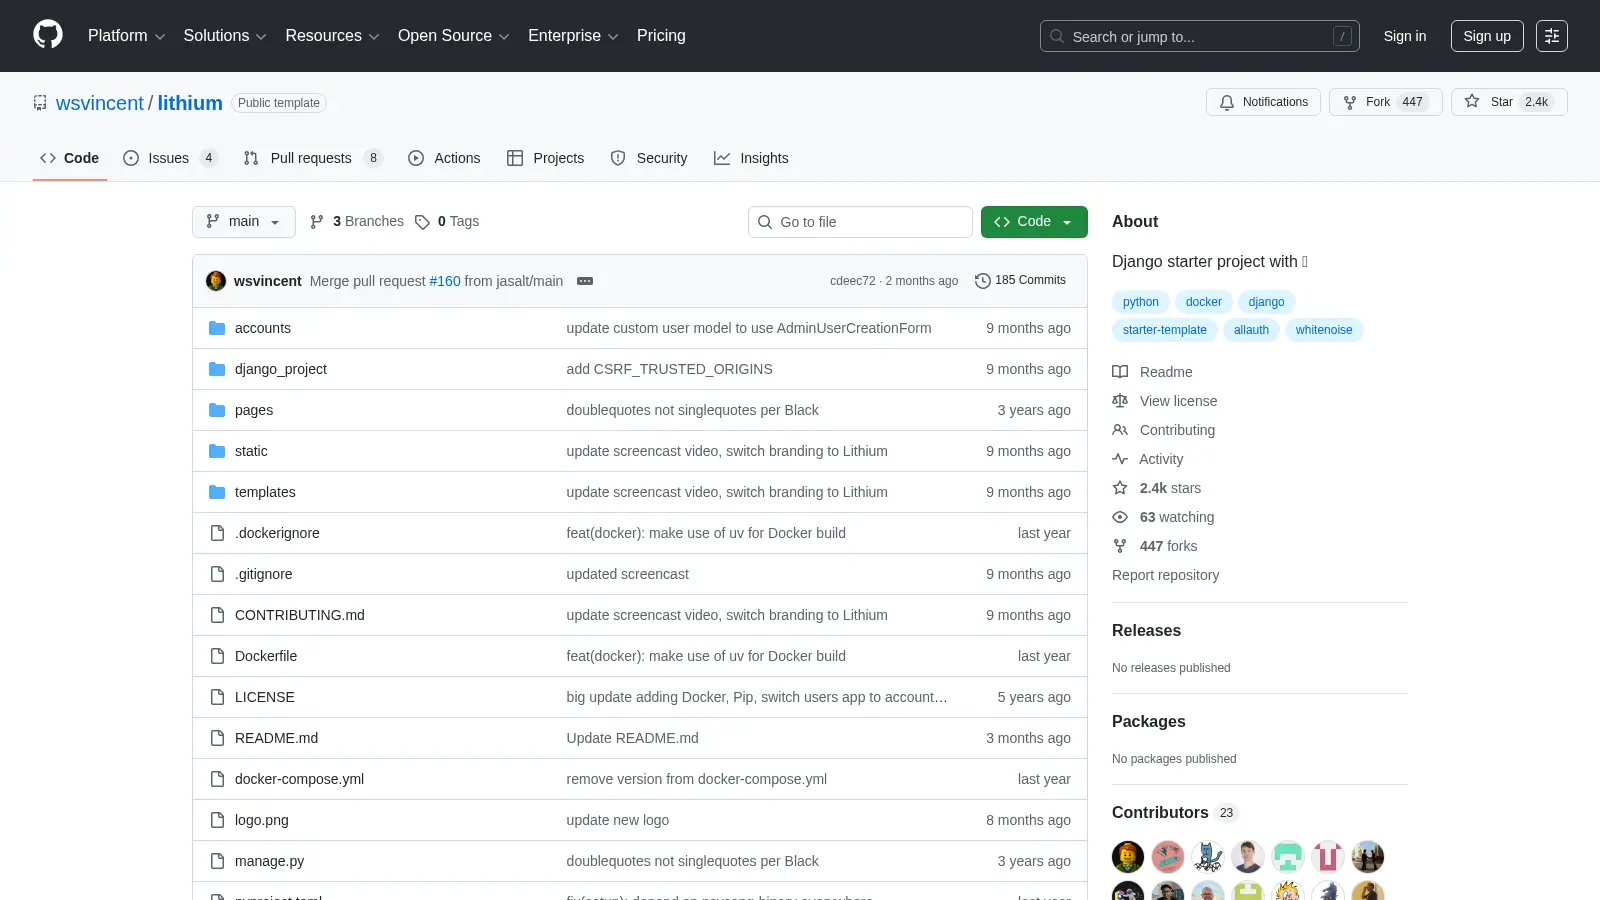Click the LICENSE file icon

pos(217,697)
